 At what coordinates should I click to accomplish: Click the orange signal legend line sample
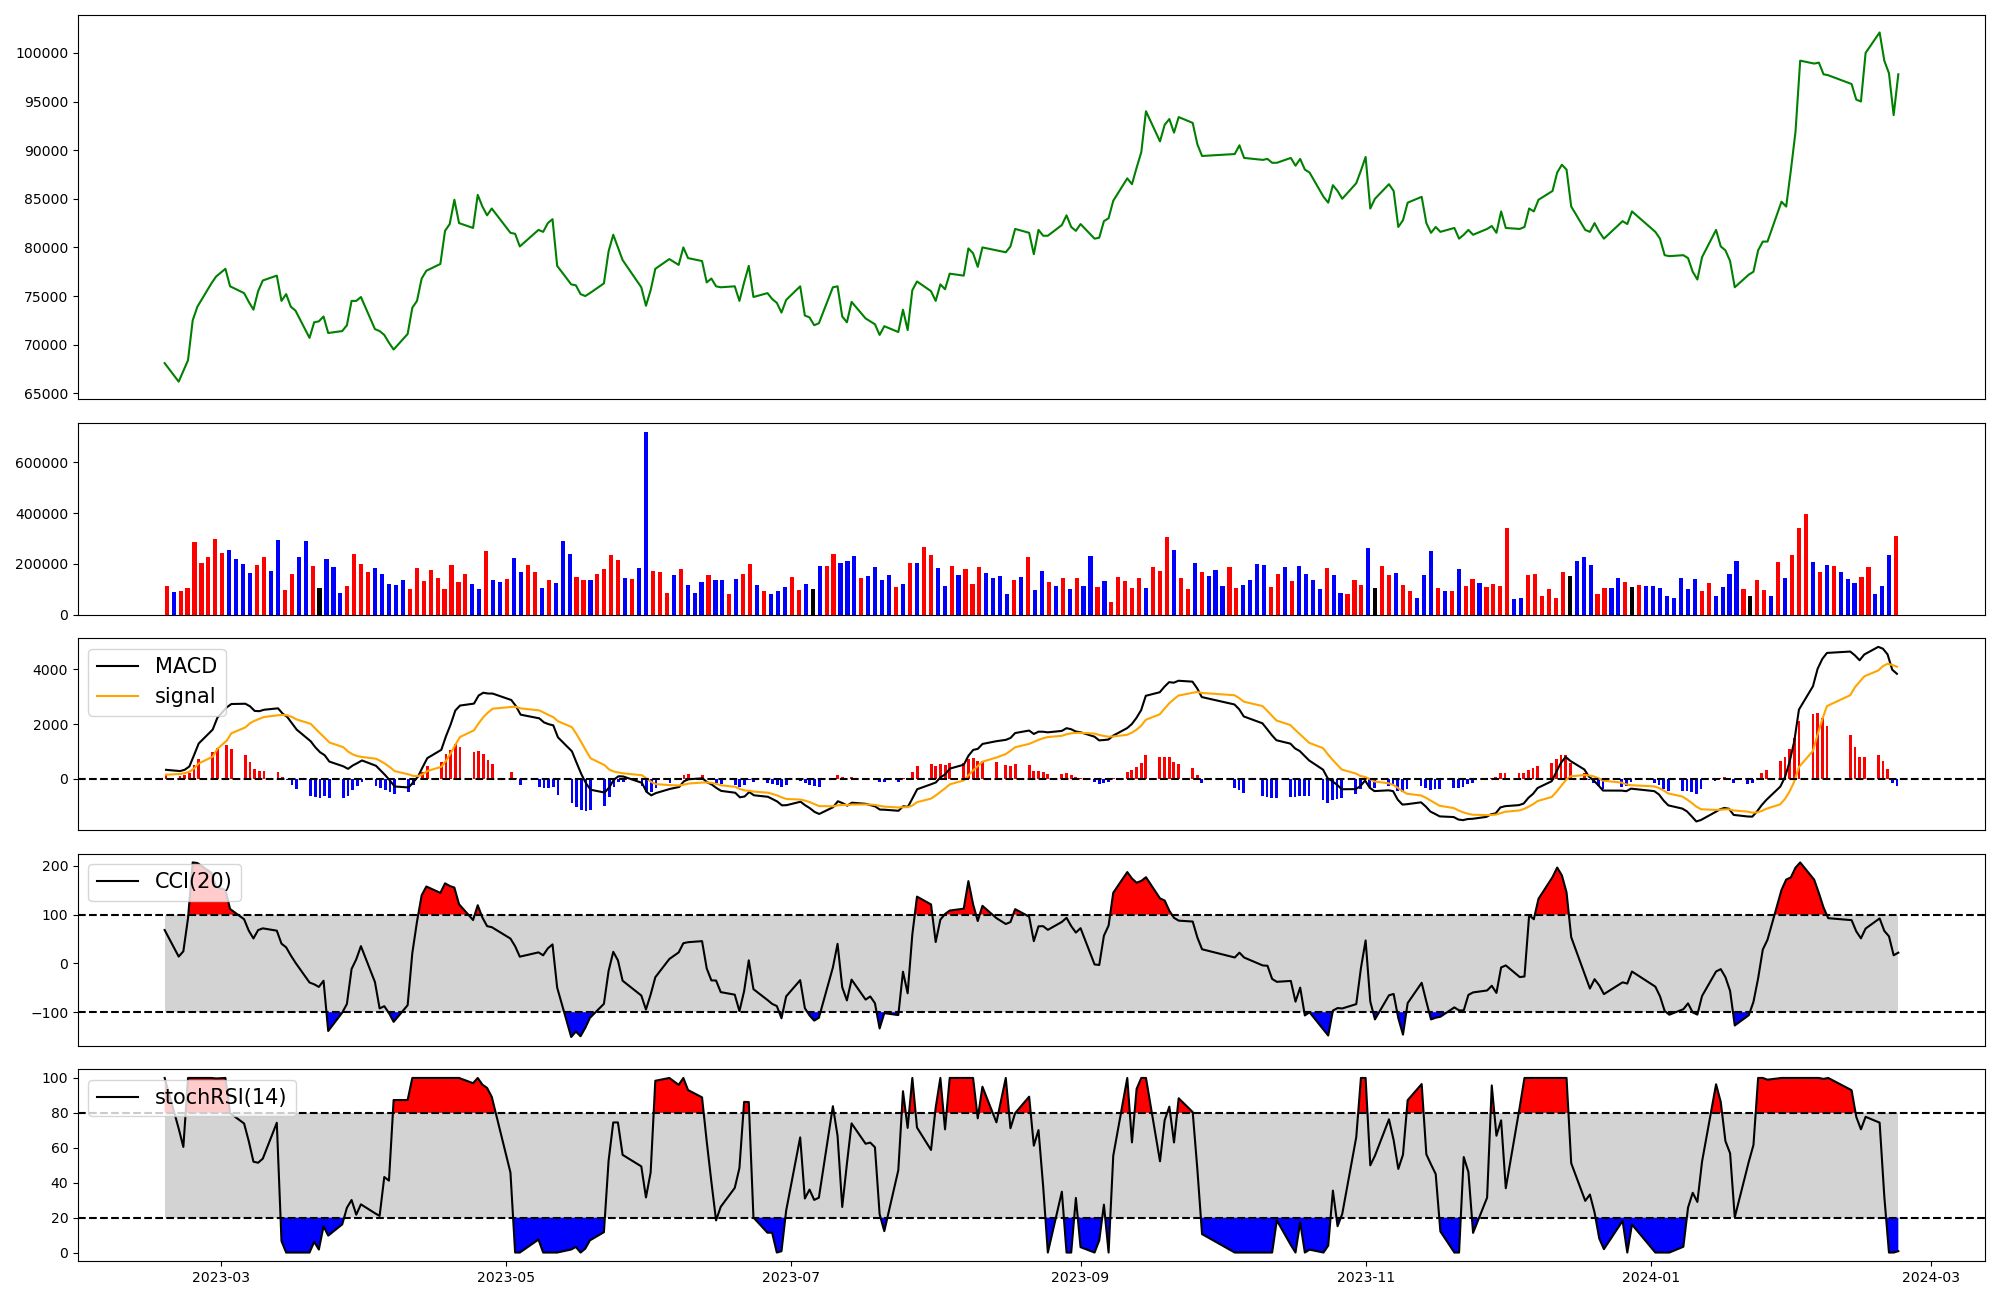119,696
